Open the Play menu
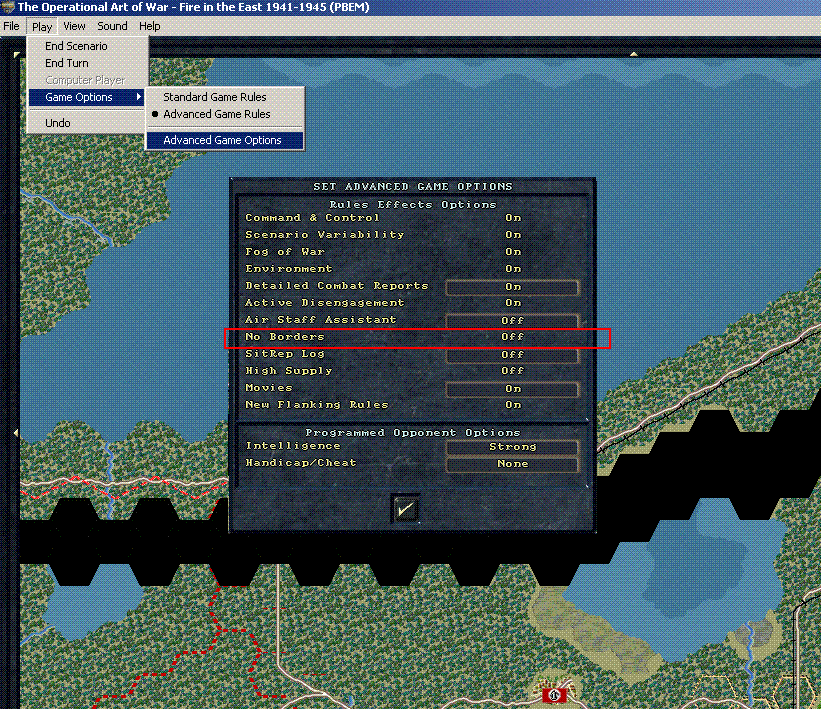Screen dimensions: 821x709 click(x=42, y=27)
